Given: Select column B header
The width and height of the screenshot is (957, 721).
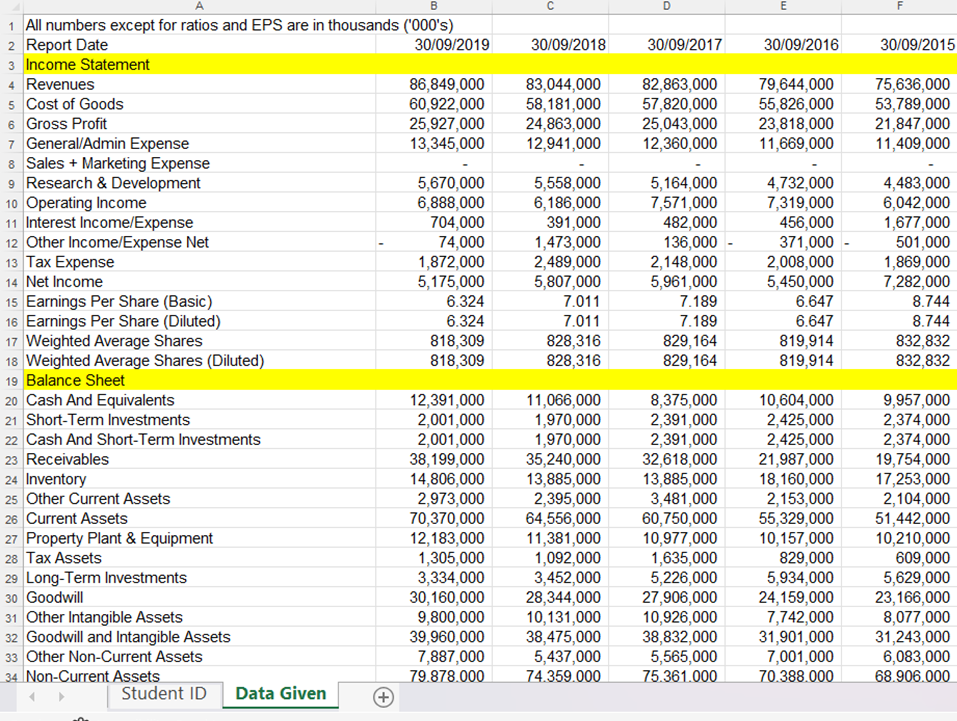Looking at the screenshot, I should [x=432, y=8].
